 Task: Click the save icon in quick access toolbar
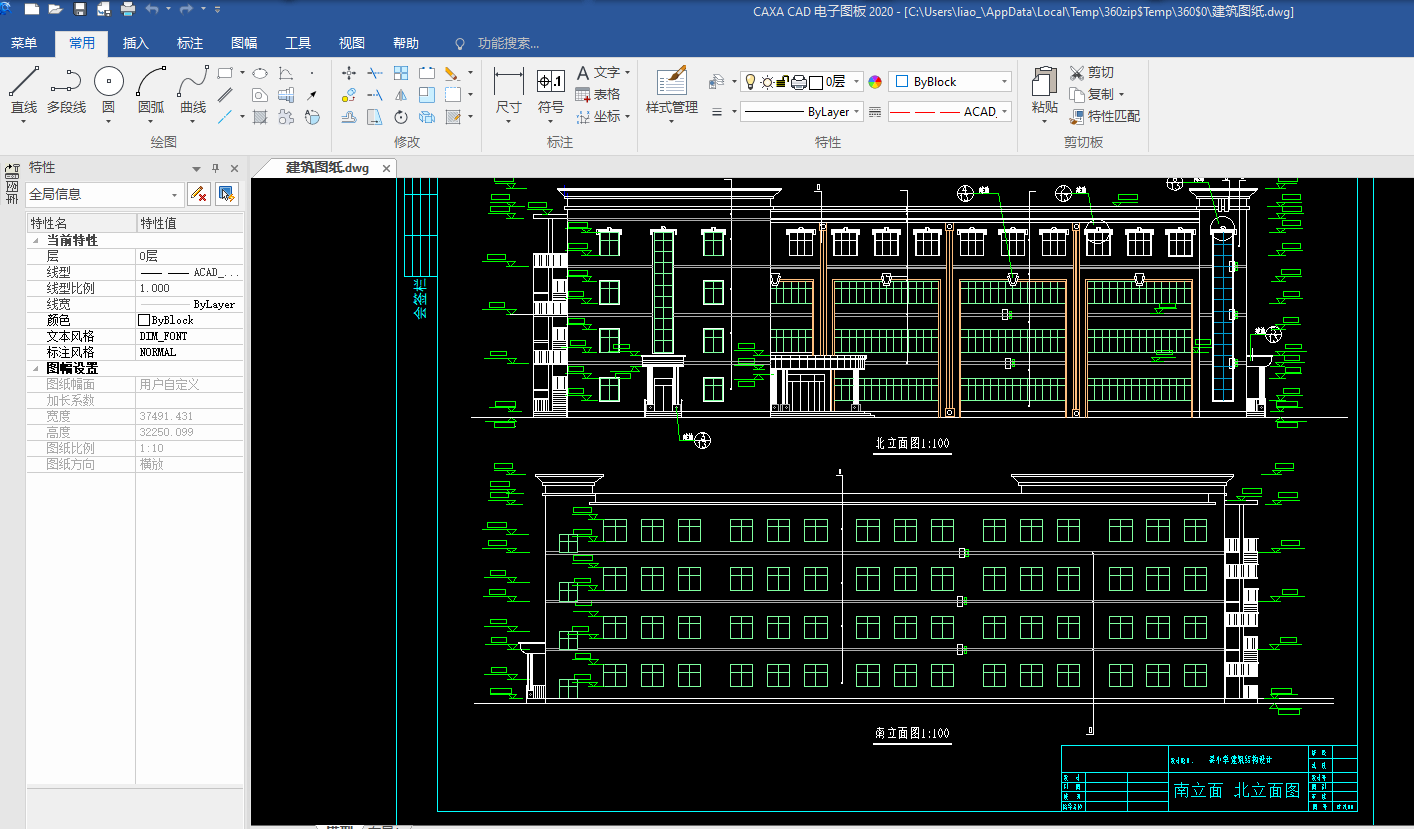[80, 9]
